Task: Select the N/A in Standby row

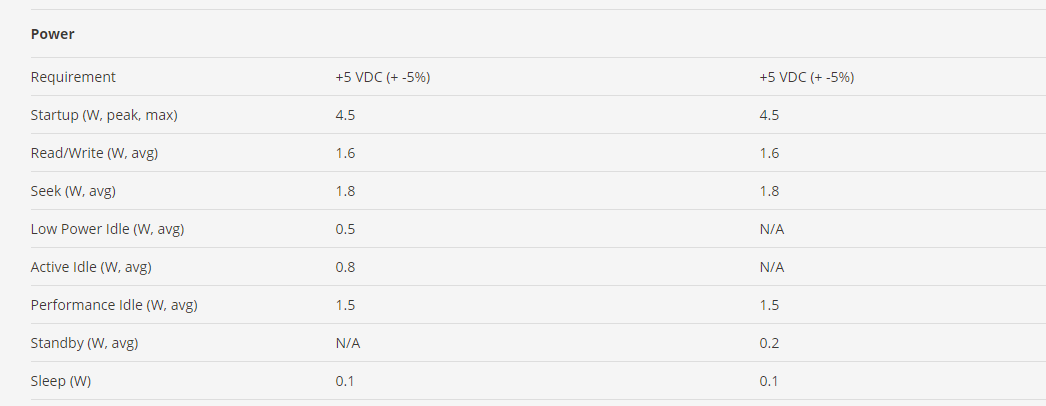Action: tap(348, 343)
